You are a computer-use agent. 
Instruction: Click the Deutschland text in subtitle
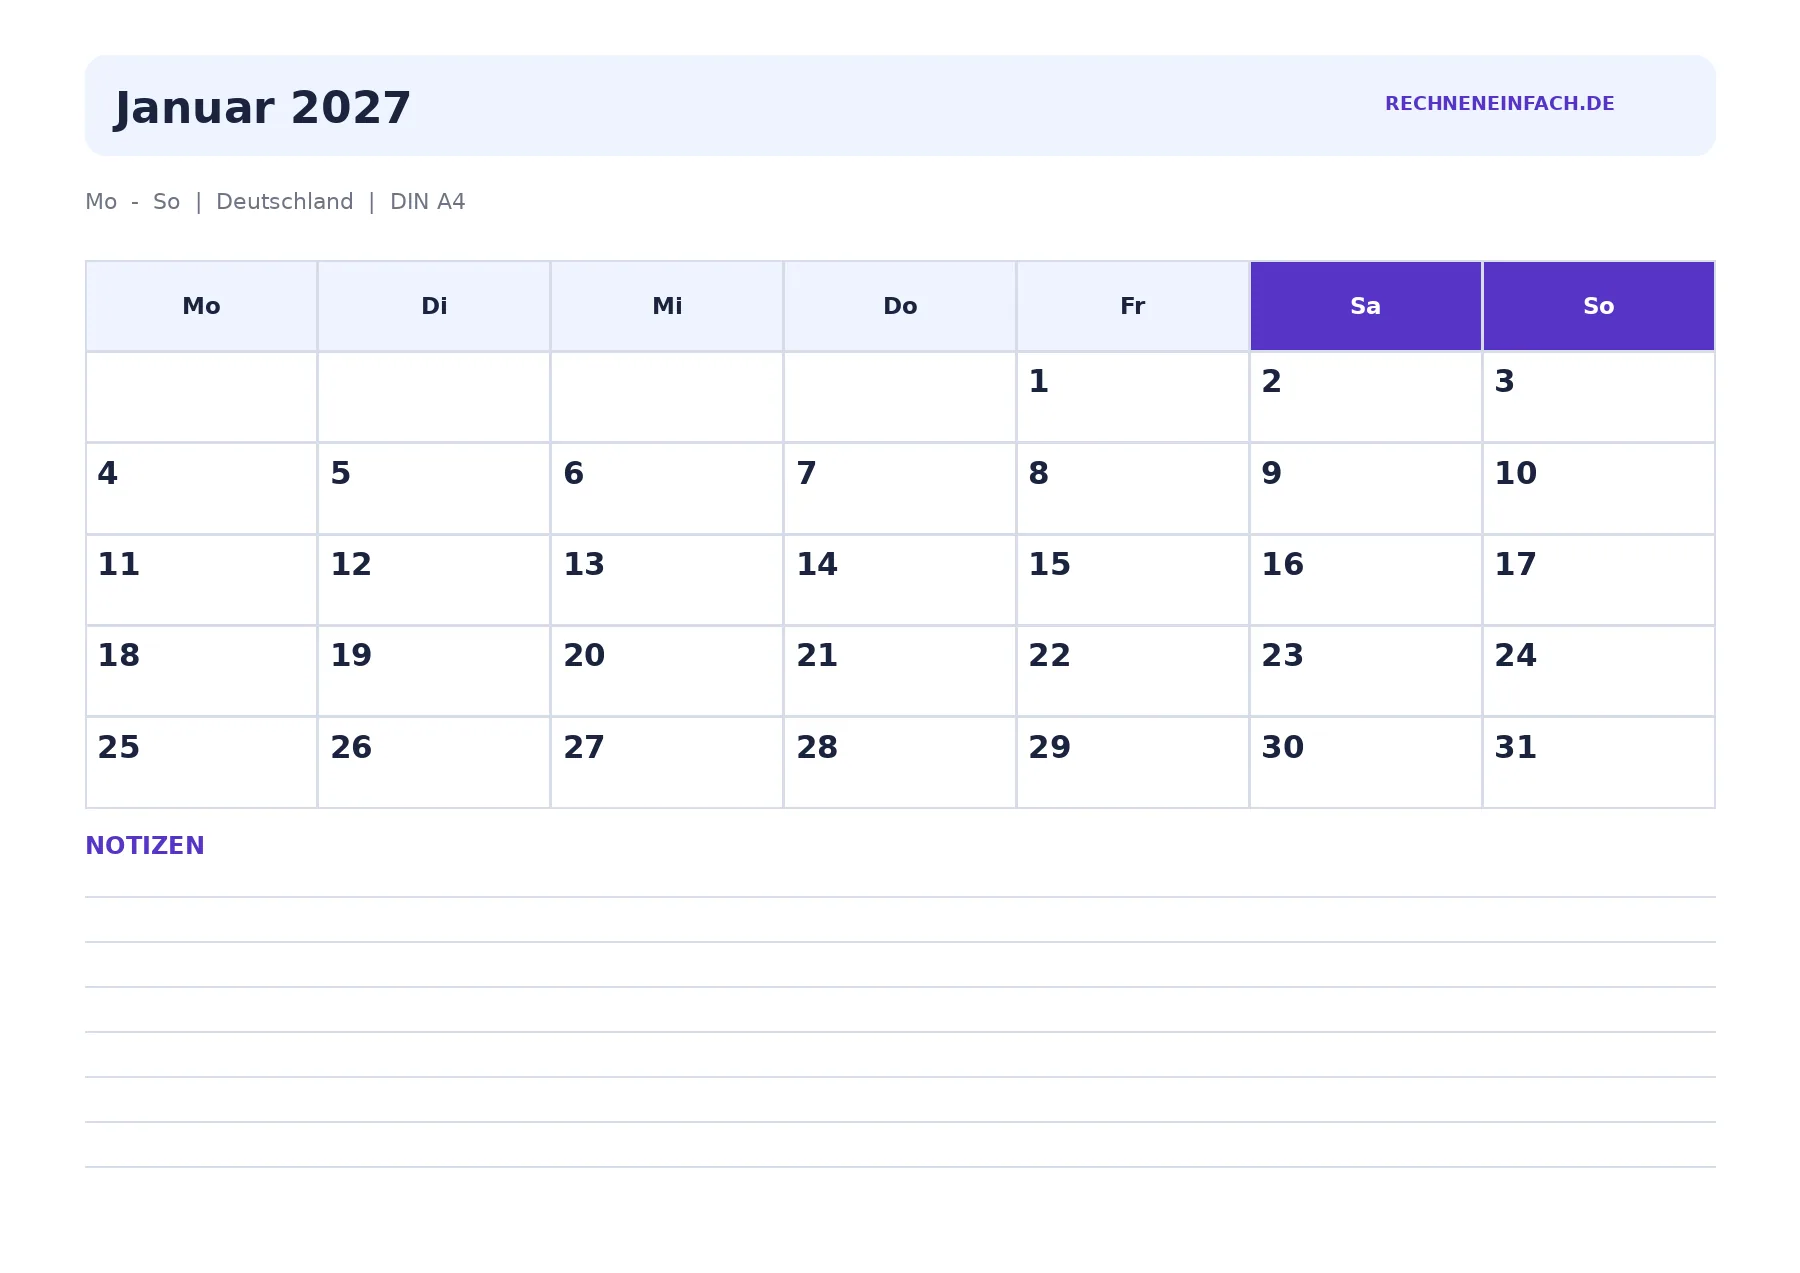(285, 202)
